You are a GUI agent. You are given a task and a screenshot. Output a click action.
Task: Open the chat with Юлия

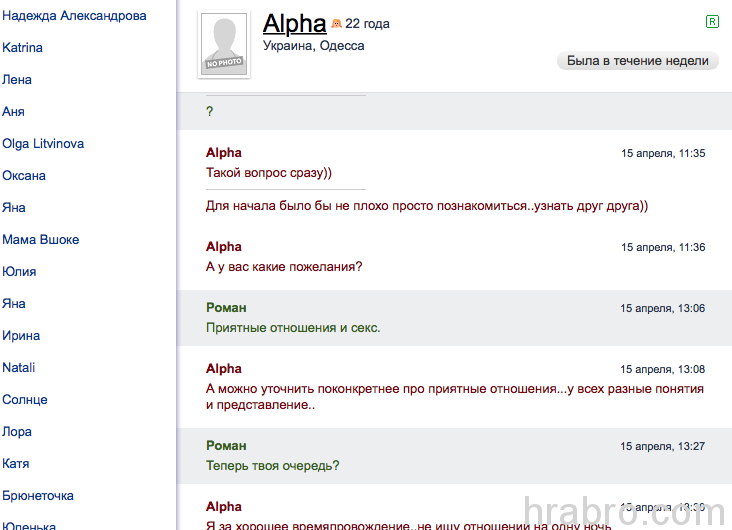tap(19, 272)
